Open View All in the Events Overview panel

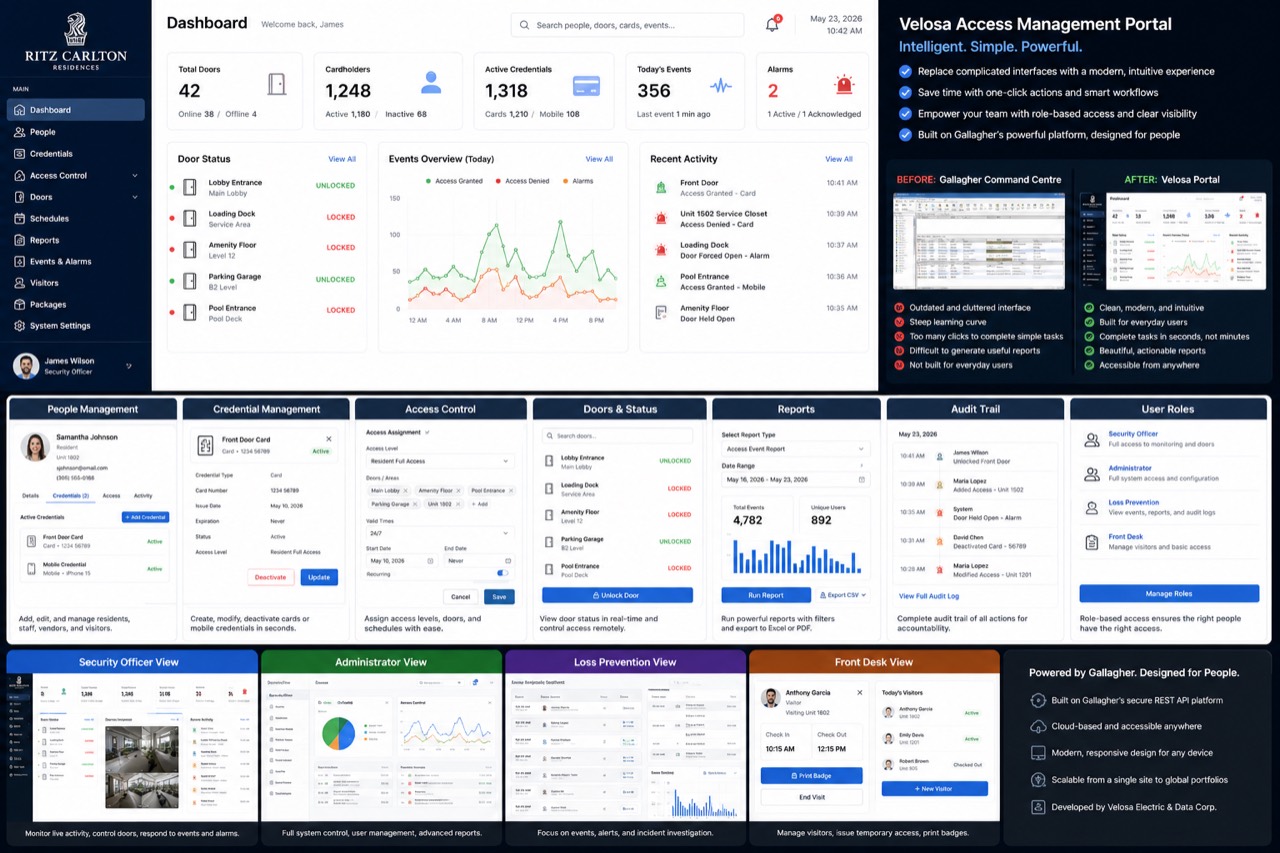pos(599,159)
